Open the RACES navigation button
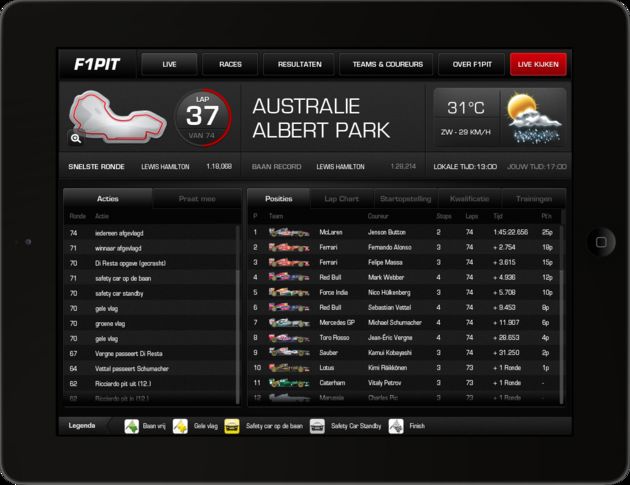This screenshot has width=630, height=485. (230, 64)
